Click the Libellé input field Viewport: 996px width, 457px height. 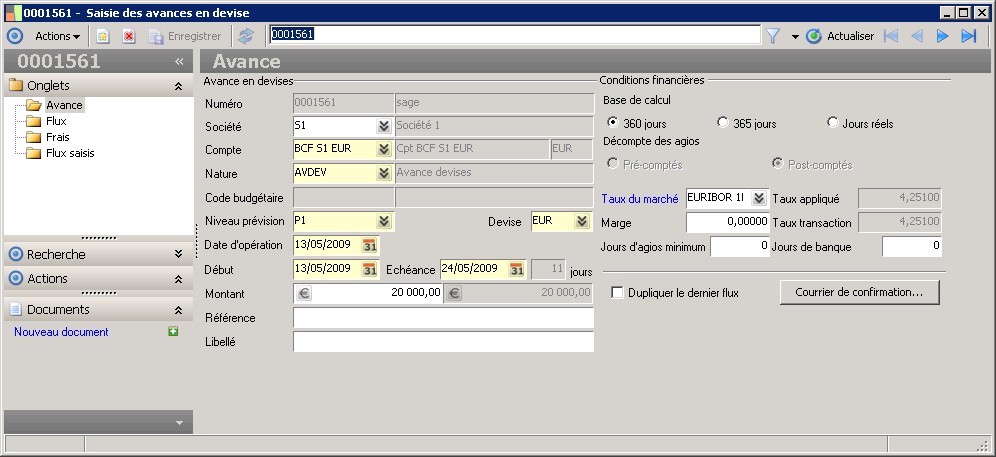443,341
